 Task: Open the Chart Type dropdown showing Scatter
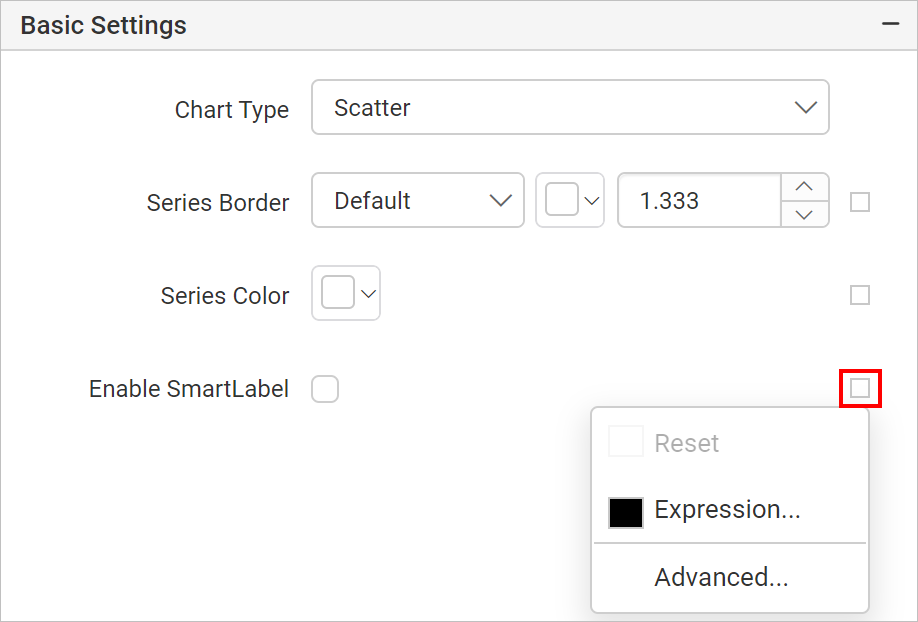point(570,107)
